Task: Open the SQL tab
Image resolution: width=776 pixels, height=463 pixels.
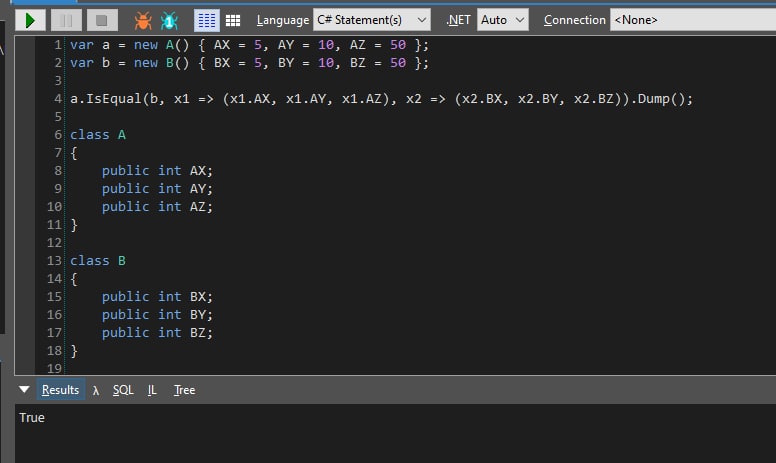Action: click(x=123, y=390)
